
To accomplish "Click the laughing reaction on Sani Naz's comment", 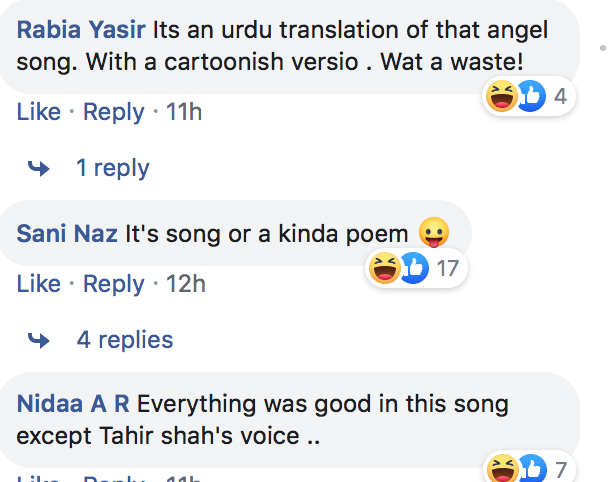I will coord(385,268).
